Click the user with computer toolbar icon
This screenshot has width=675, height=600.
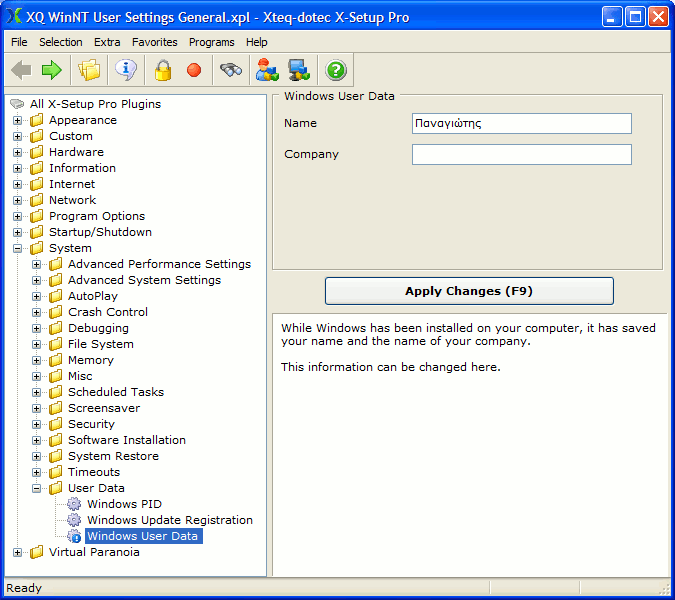pyautogui.click(x=267, y=70)
